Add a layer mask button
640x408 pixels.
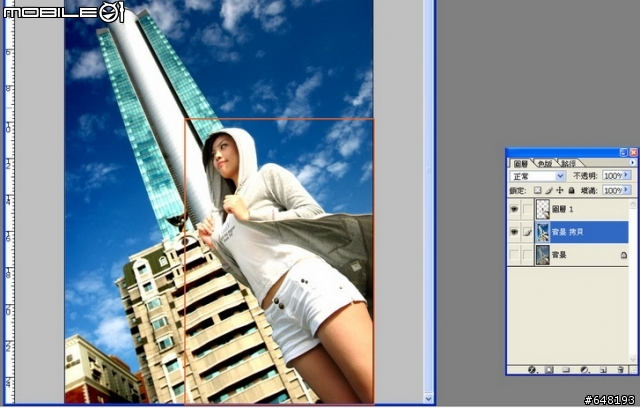click(549, 370)
